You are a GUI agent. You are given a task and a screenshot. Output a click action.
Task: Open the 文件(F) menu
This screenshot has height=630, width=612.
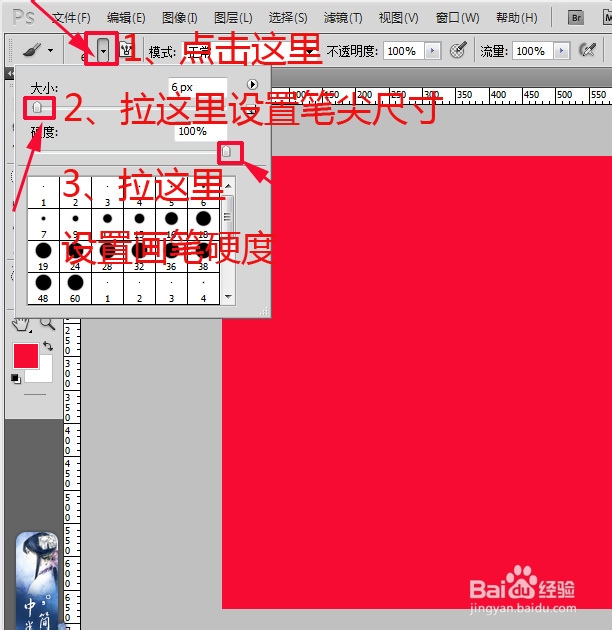71,18
